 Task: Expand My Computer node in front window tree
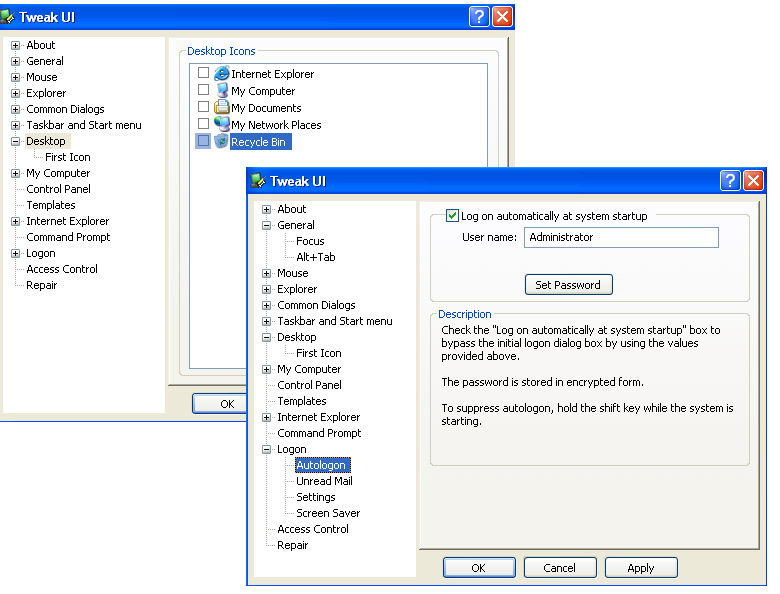coord(267,369)
